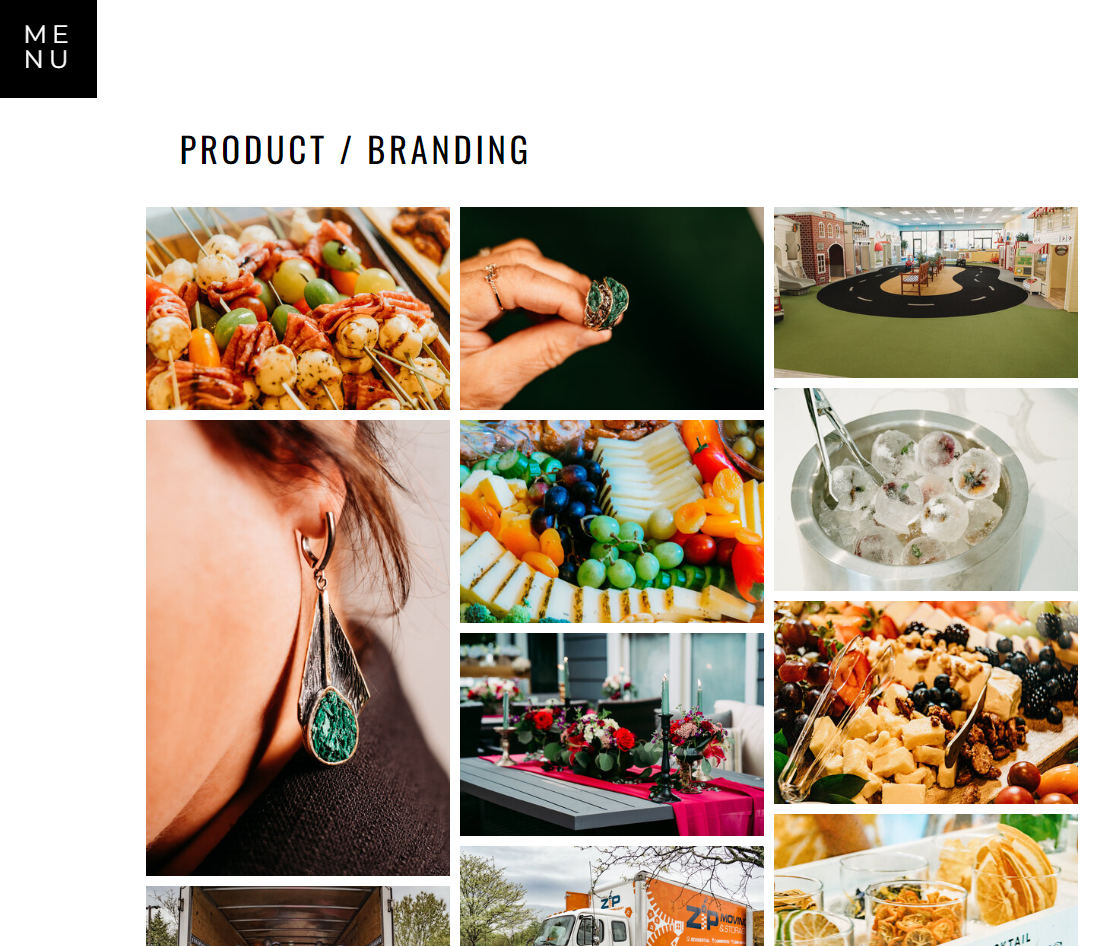Open the table with pink runner photo
This screenshot has height=946, width=1116.
click(x=611, y=734)
